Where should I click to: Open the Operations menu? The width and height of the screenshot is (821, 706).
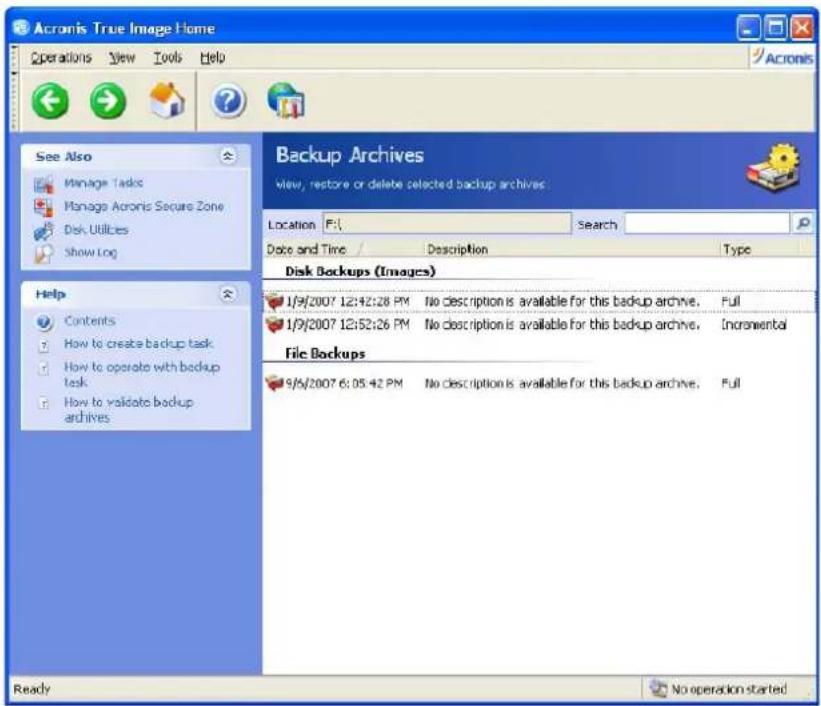point(61,57)
